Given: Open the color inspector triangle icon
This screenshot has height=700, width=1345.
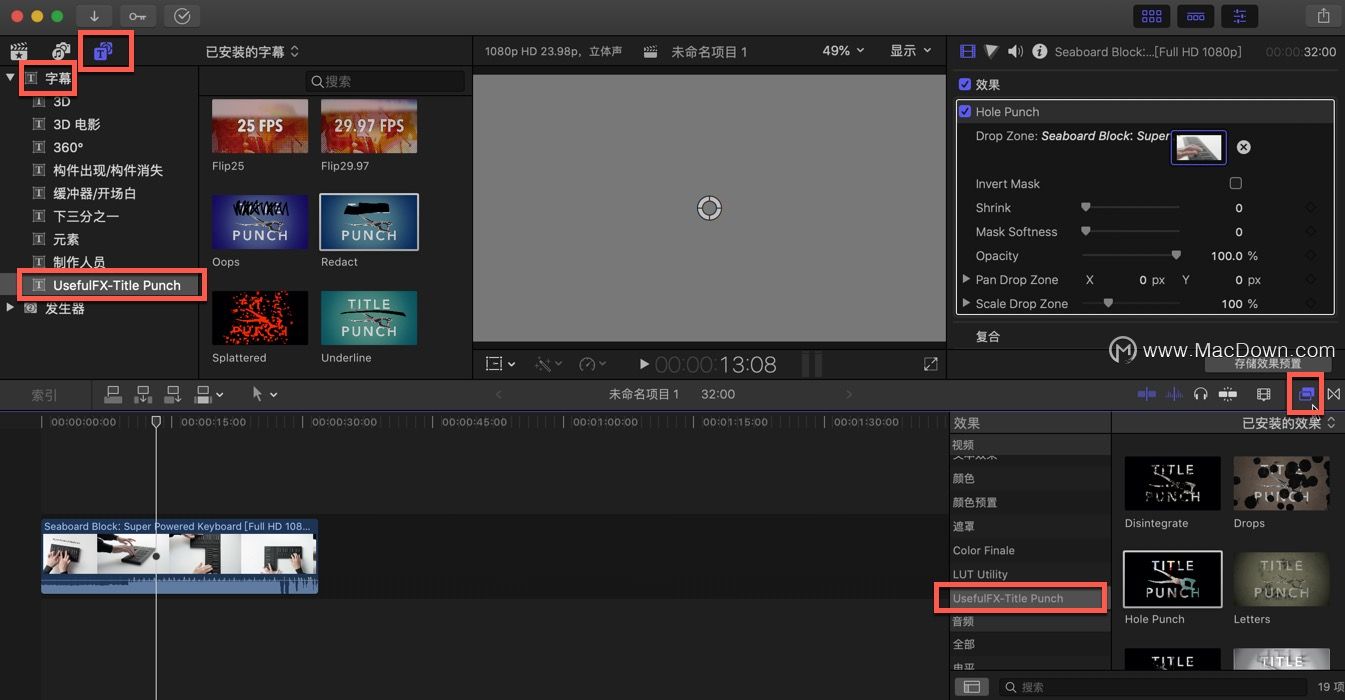Looking at the screenshot, I should [x=991, y=51].
